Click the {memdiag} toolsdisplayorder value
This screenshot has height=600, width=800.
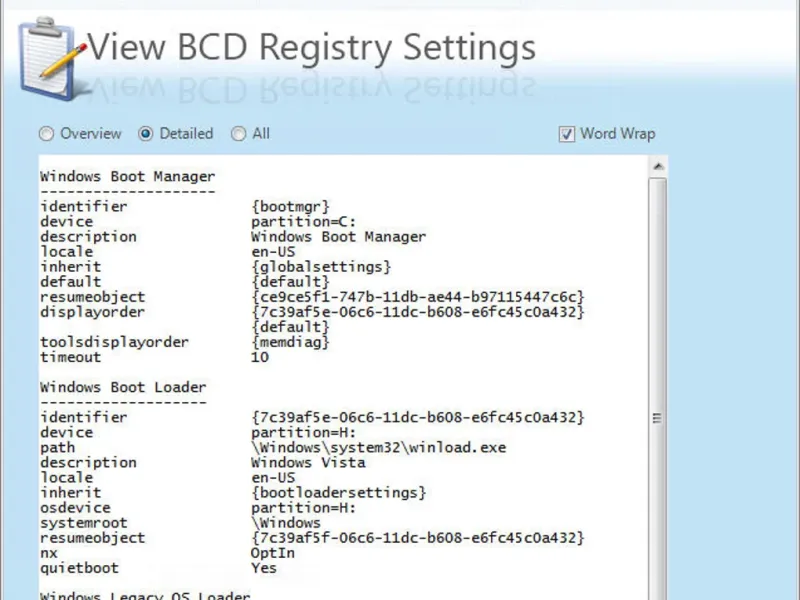tap(290, 342)
